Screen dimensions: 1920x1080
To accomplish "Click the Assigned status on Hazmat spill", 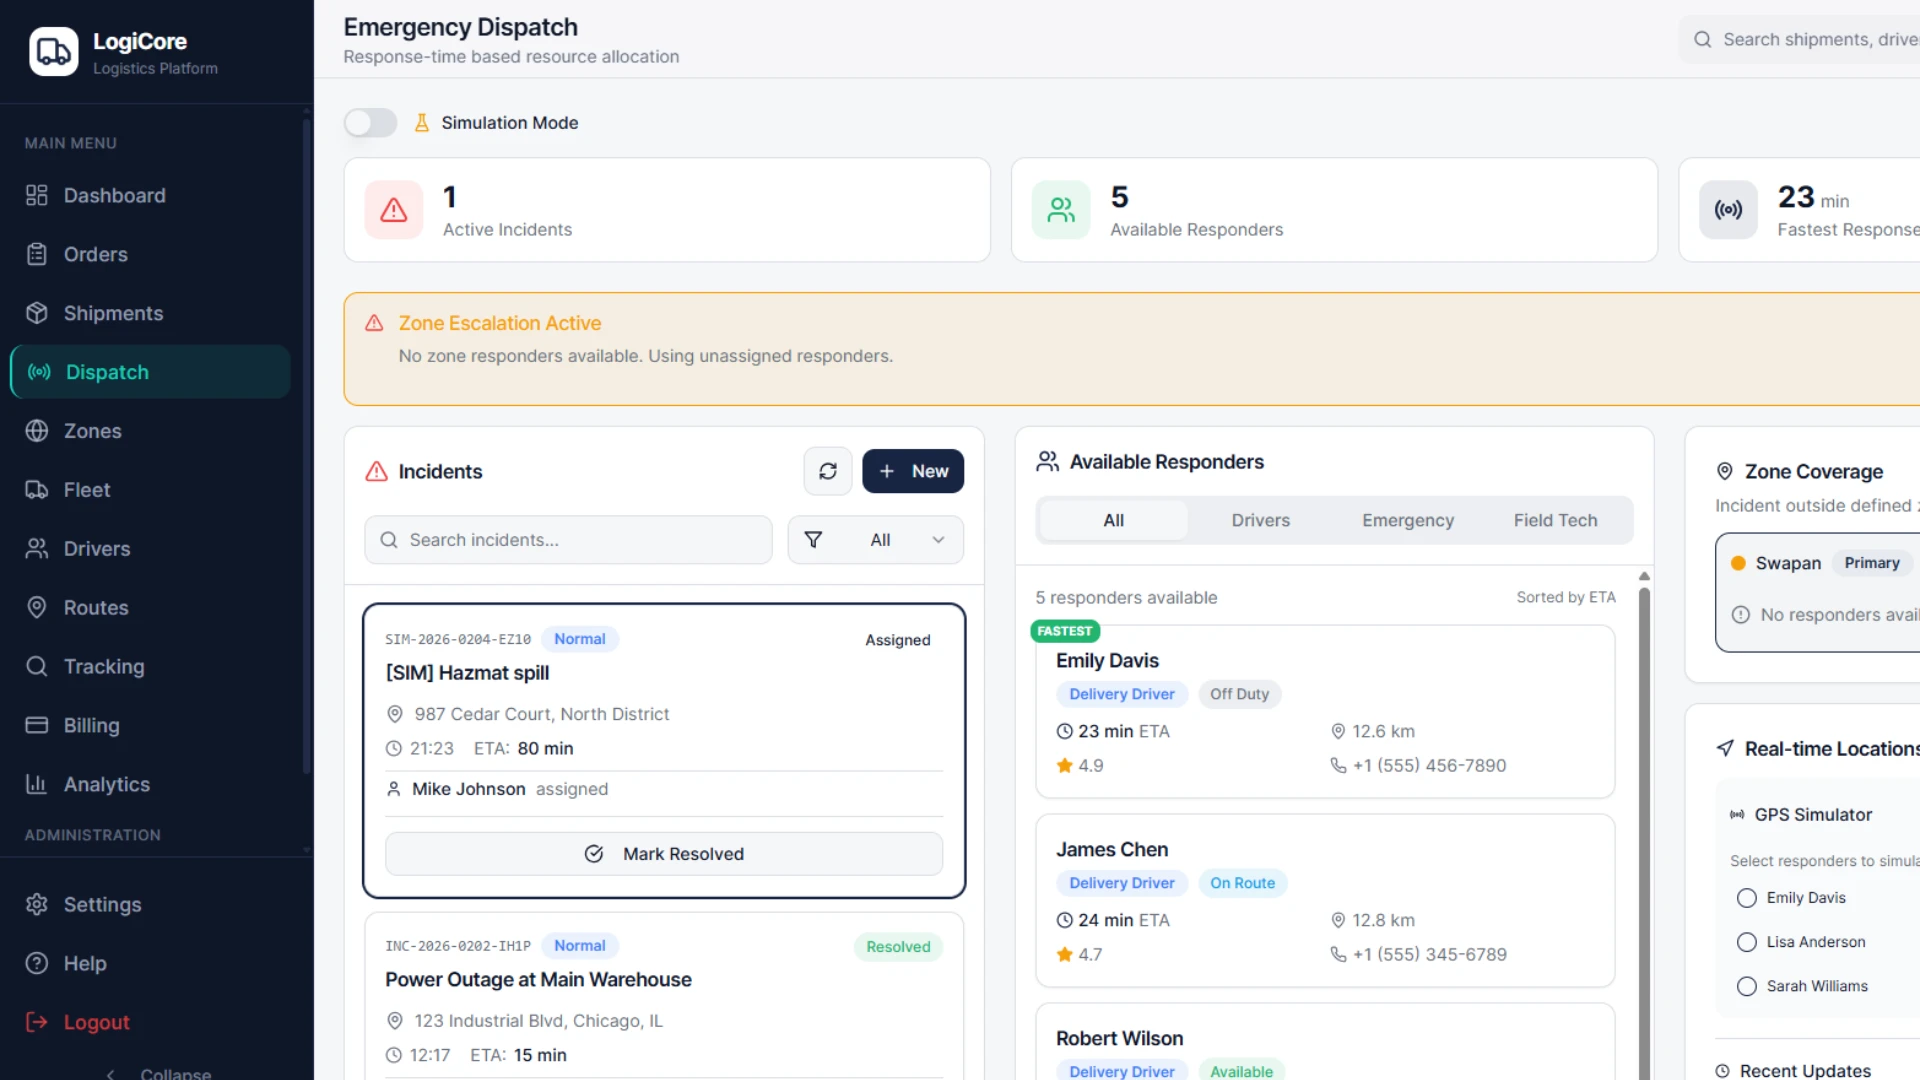I will [897, 640].
